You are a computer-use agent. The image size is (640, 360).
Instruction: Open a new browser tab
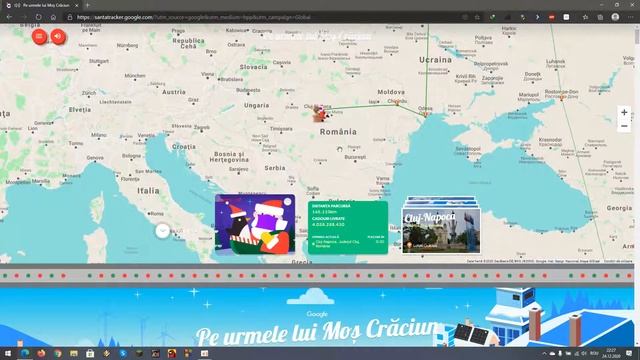pyautogui.click(x=87, y=5)
